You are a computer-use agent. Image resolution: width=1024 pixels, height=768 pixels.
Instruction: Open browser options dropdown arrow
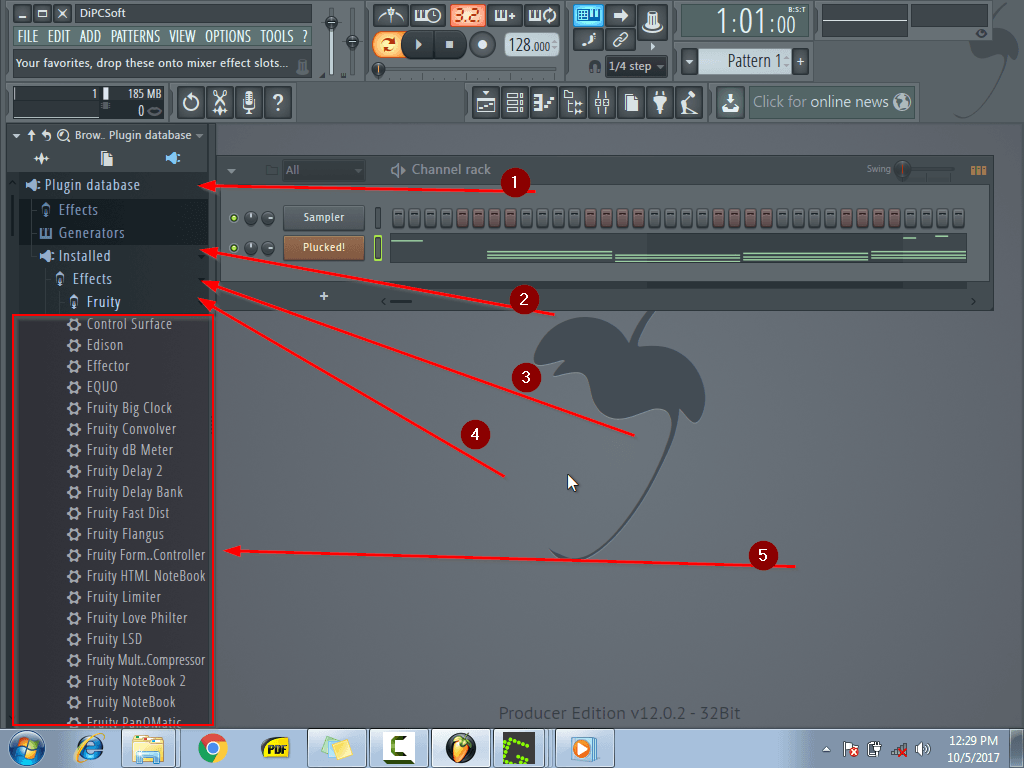pos(16,136)
